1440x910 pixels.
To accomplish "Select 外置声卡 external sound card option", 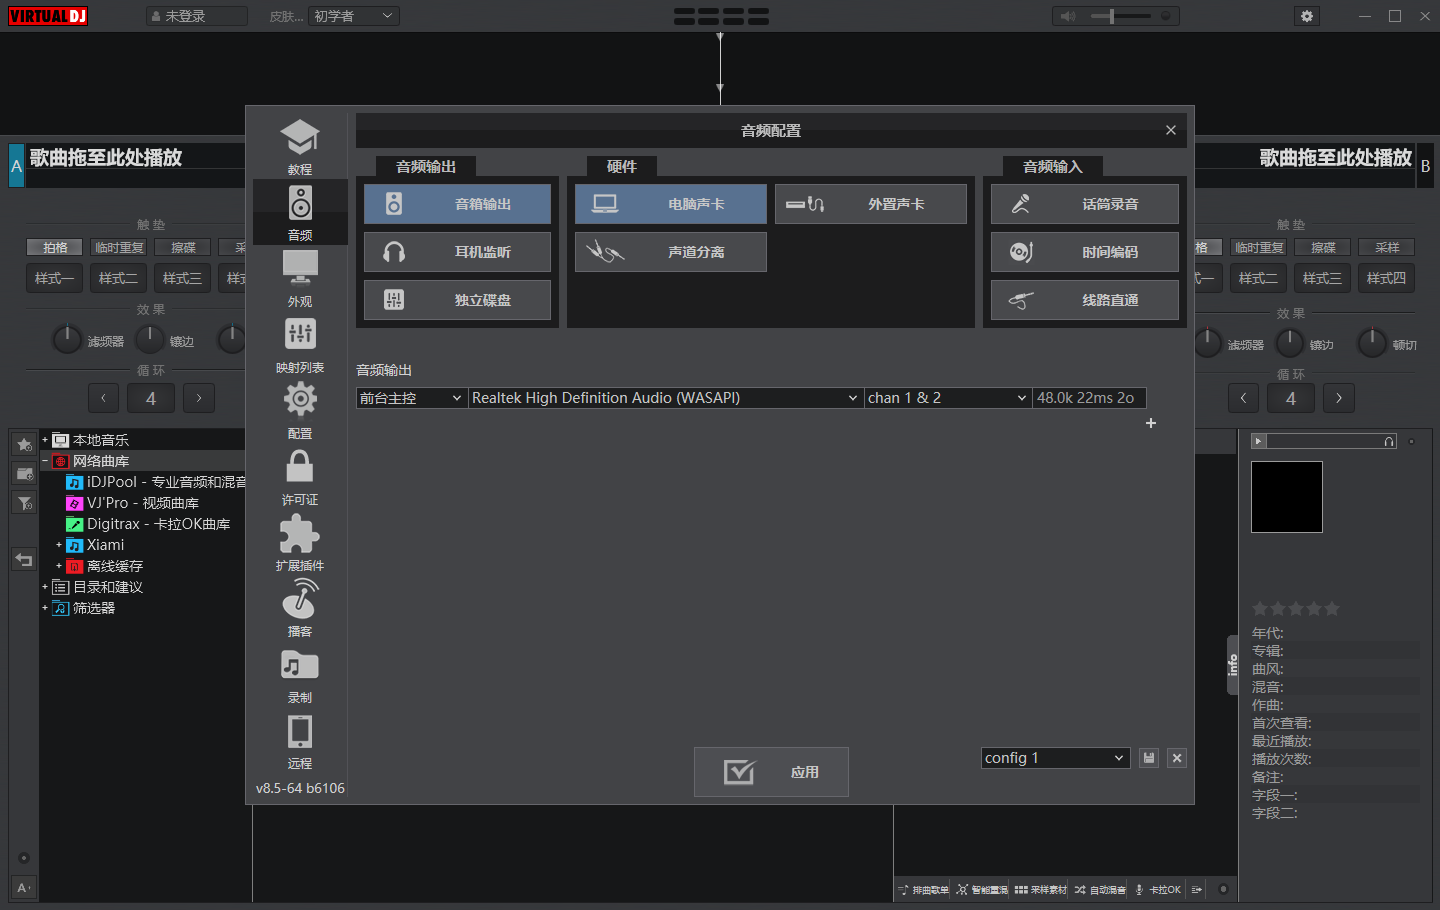I will (x=871, y=204).
